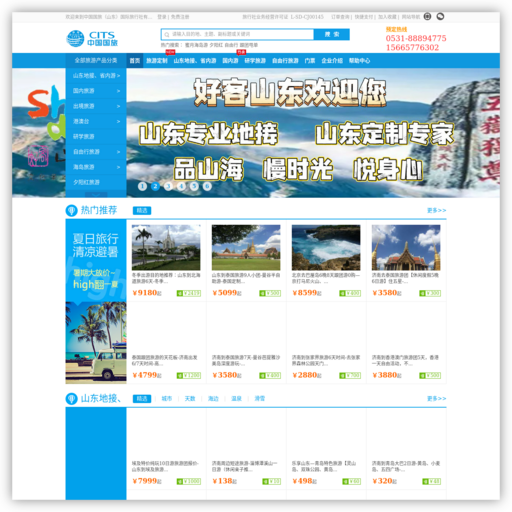Click coupon badge on the ¥320 tour
512x512 pixels.
(x=432, y=481)
